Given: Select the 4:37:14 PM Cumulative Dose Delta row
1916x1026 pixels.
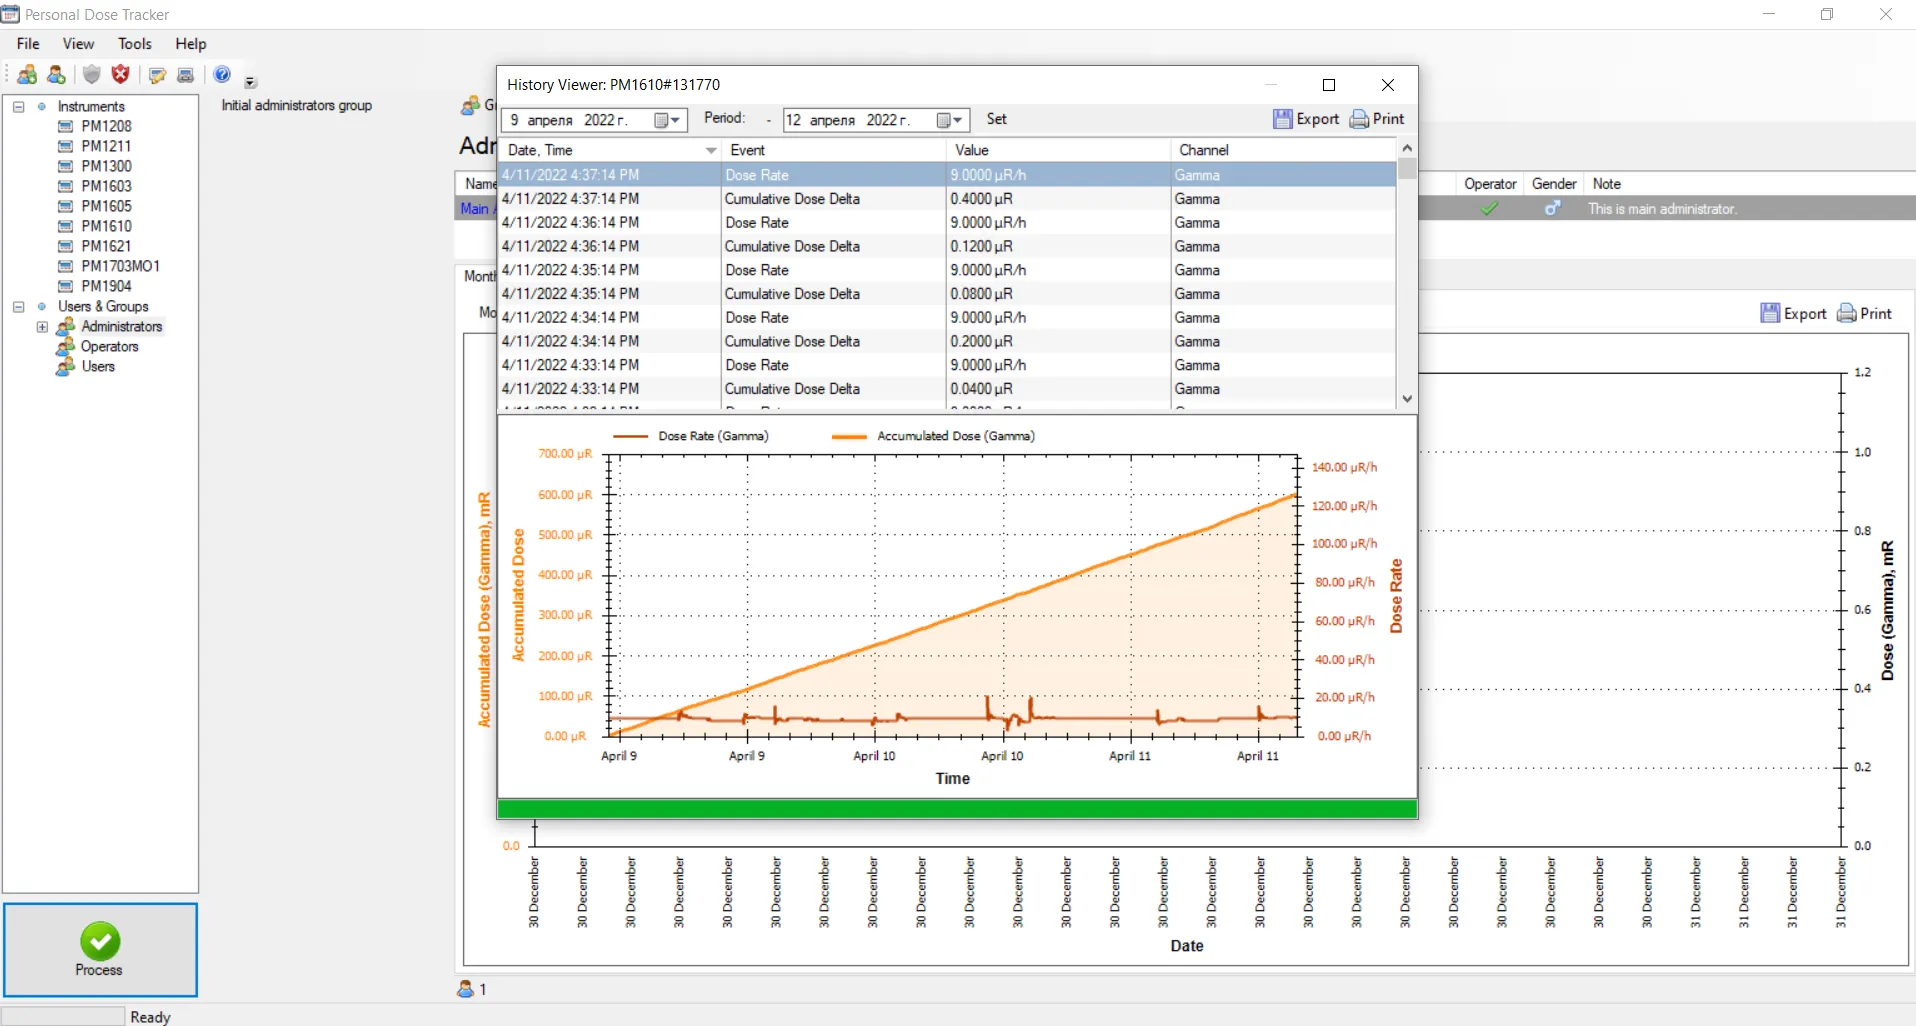Looking at the screenshot, I should [947, 199].
